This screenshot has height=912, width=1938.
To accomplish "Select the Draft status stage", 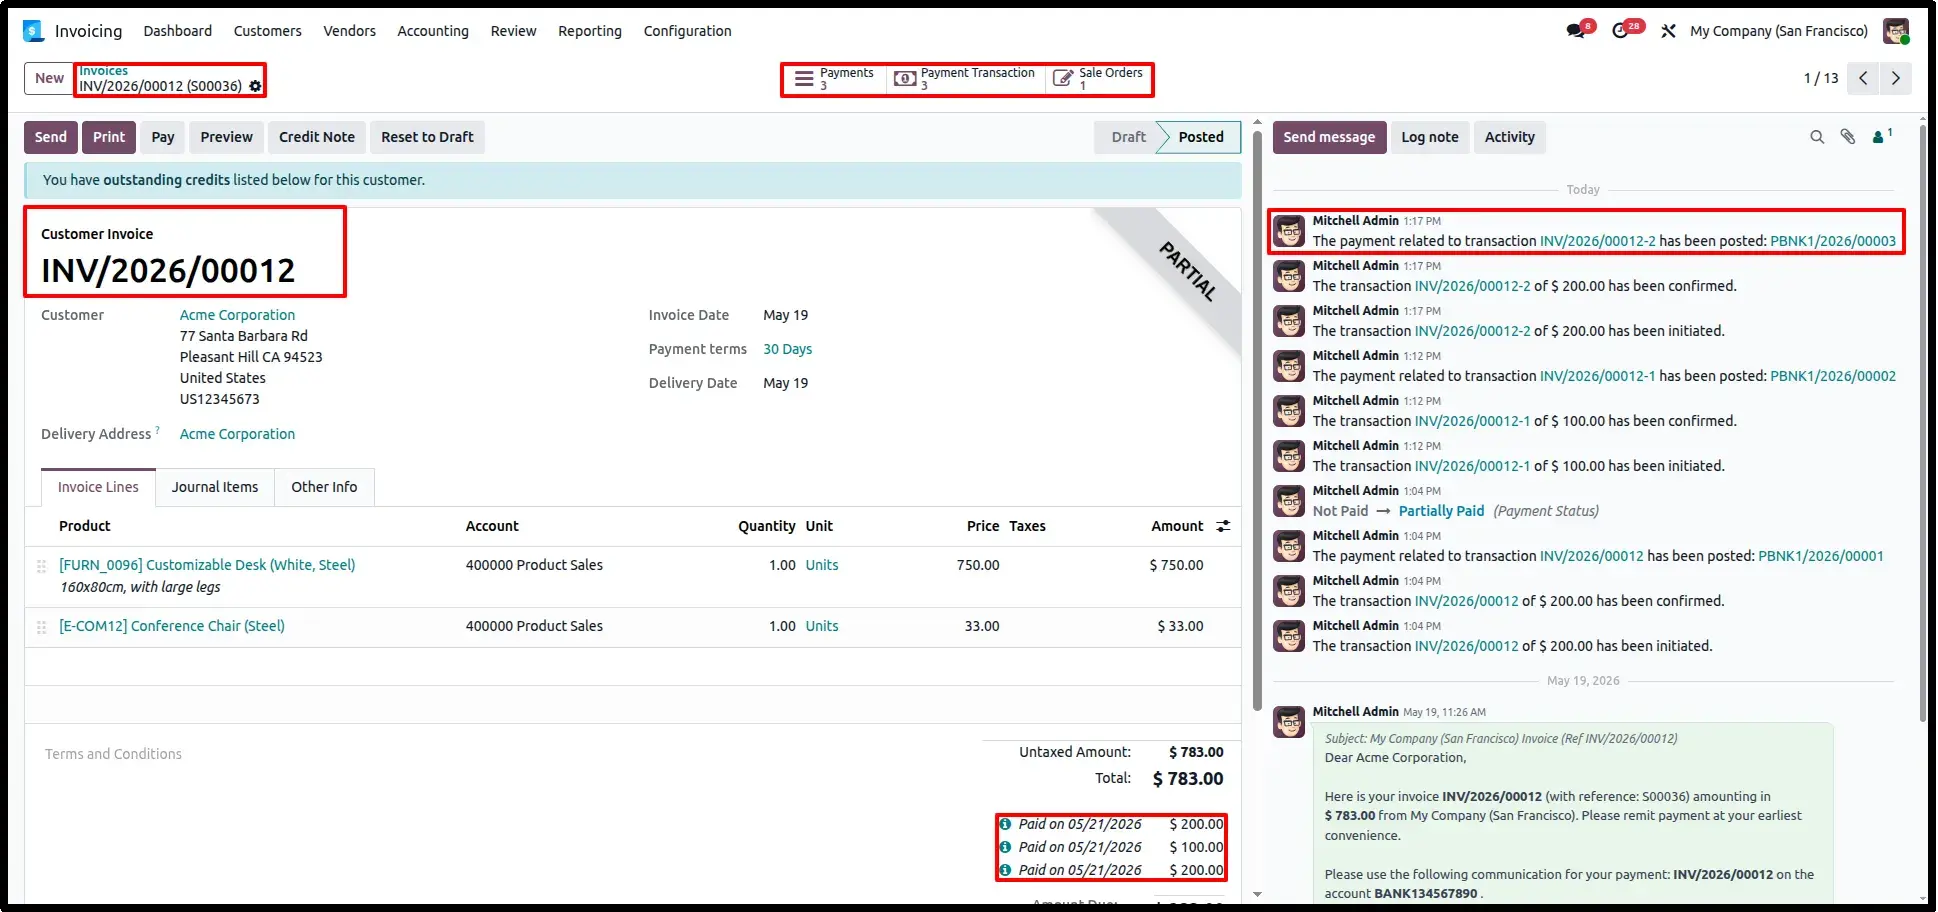I will (x=1128, y=137).
